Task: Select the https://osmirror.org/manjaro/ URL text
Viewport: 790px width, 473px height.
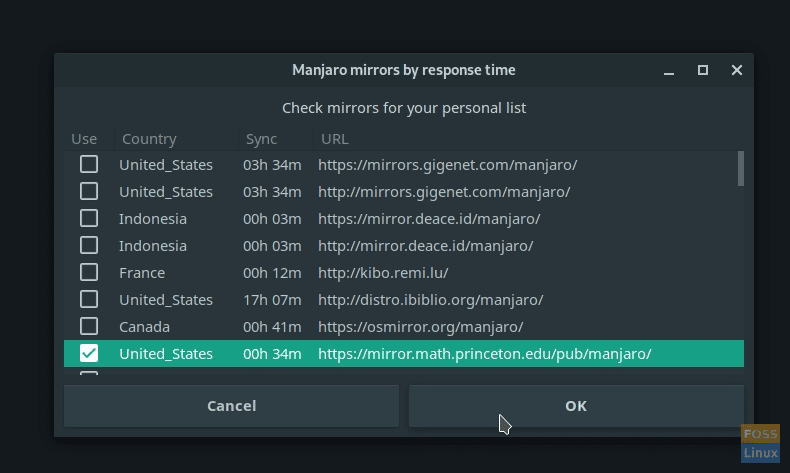Action: click(x=420, y=326)
